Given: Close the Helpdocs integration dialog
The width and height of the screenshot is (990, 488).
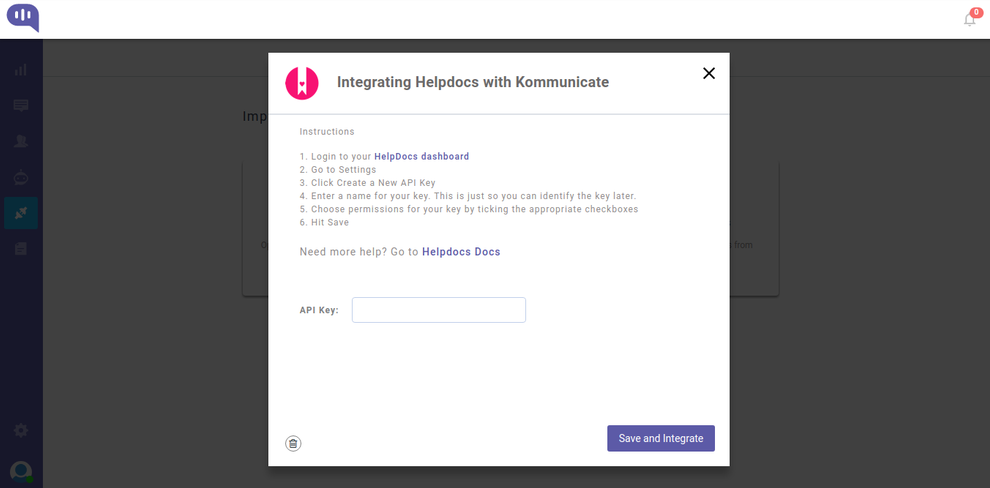Looking at the screenshot, I should [x=709, y=73].
